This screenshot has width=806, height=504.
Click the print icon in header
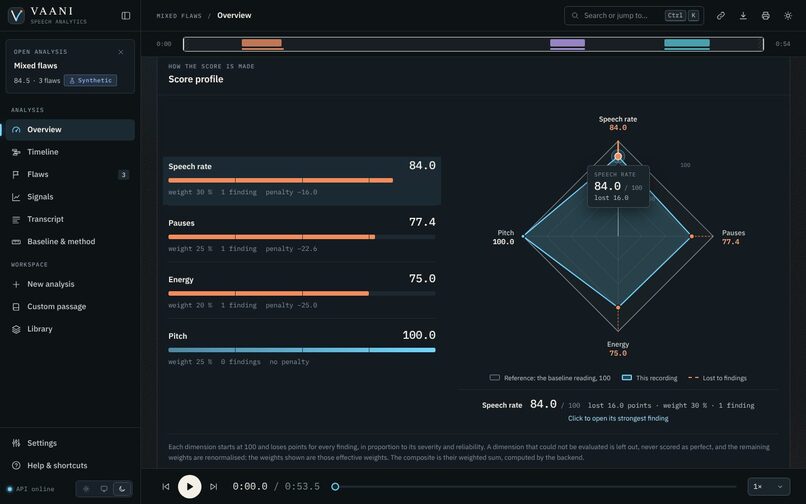[x=765, y=16]
